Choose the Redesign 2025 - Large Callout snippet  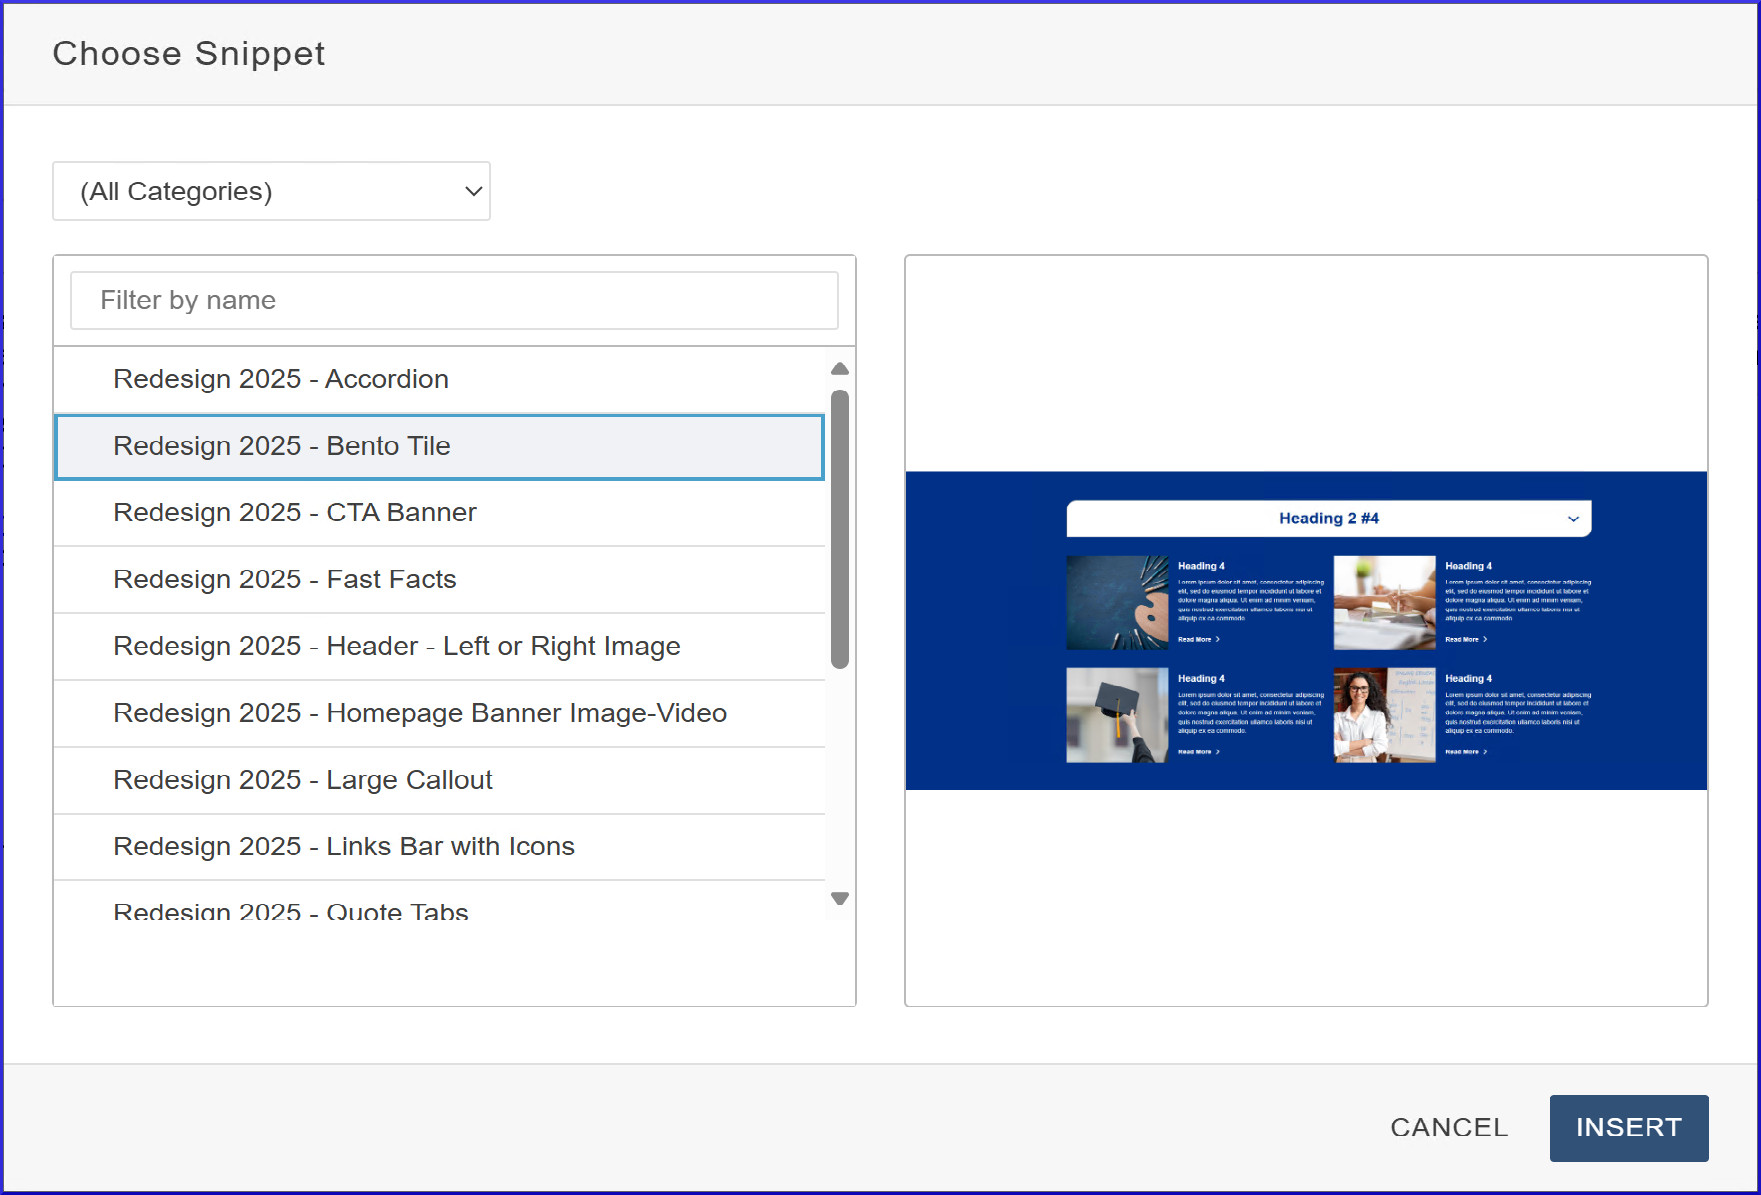[x=303, y=780]
